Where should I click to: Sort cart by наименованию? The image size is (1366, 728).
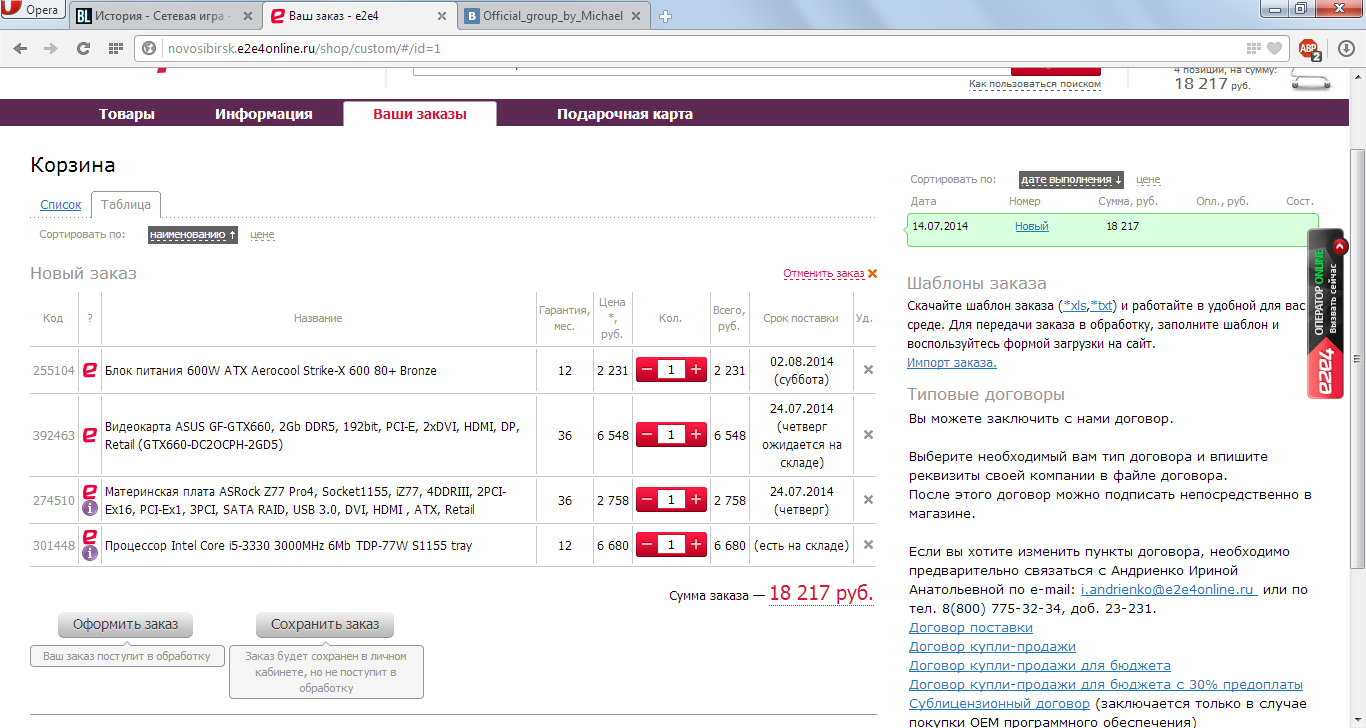pos(193,235)
